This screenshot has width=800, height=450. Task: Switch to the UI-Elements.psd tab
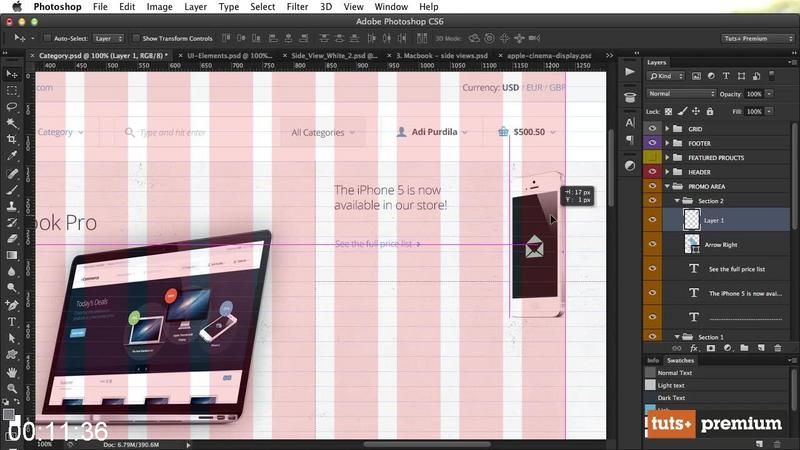[230, 55]
